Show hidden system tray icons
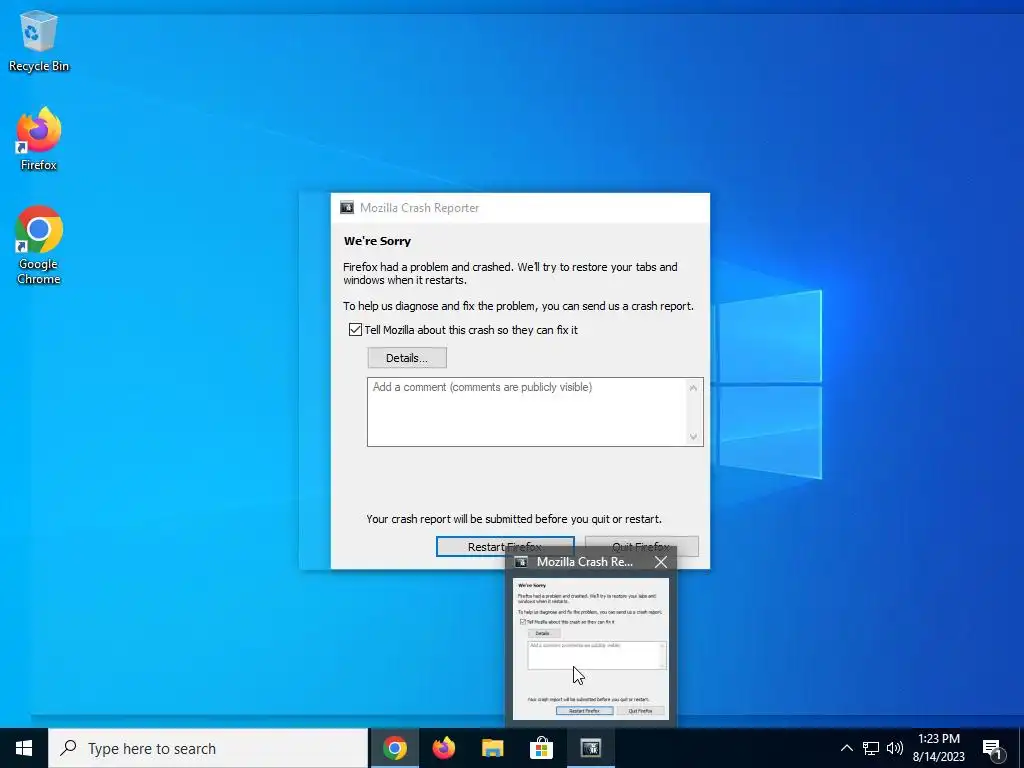 [846, 748]
